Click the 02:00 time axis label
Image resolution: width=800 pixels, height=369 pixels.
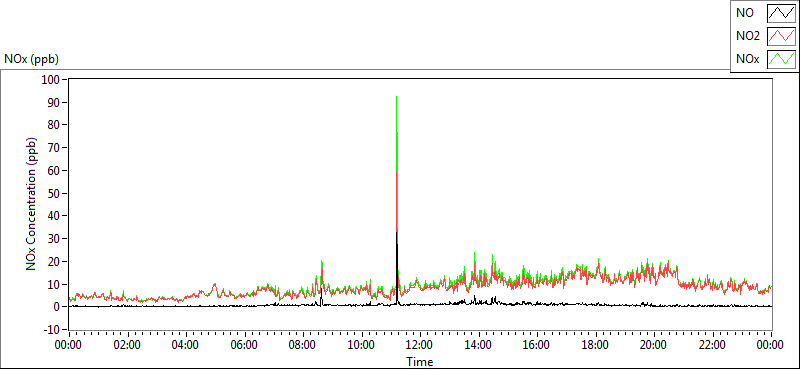127,345
